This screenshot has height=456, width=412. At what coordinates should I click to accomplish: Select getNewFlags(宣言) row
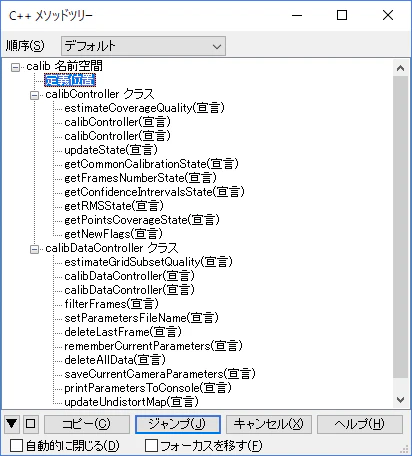point(113,234)
